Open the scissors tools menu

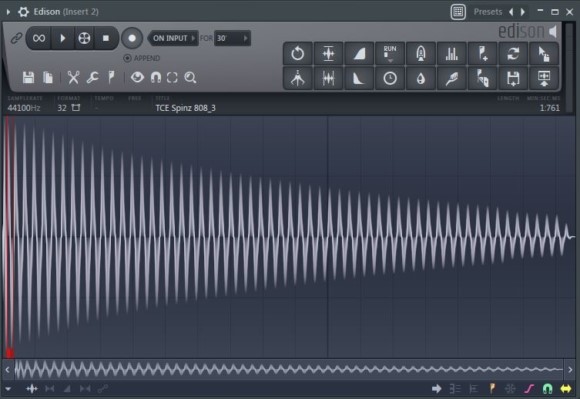[73, 78]
